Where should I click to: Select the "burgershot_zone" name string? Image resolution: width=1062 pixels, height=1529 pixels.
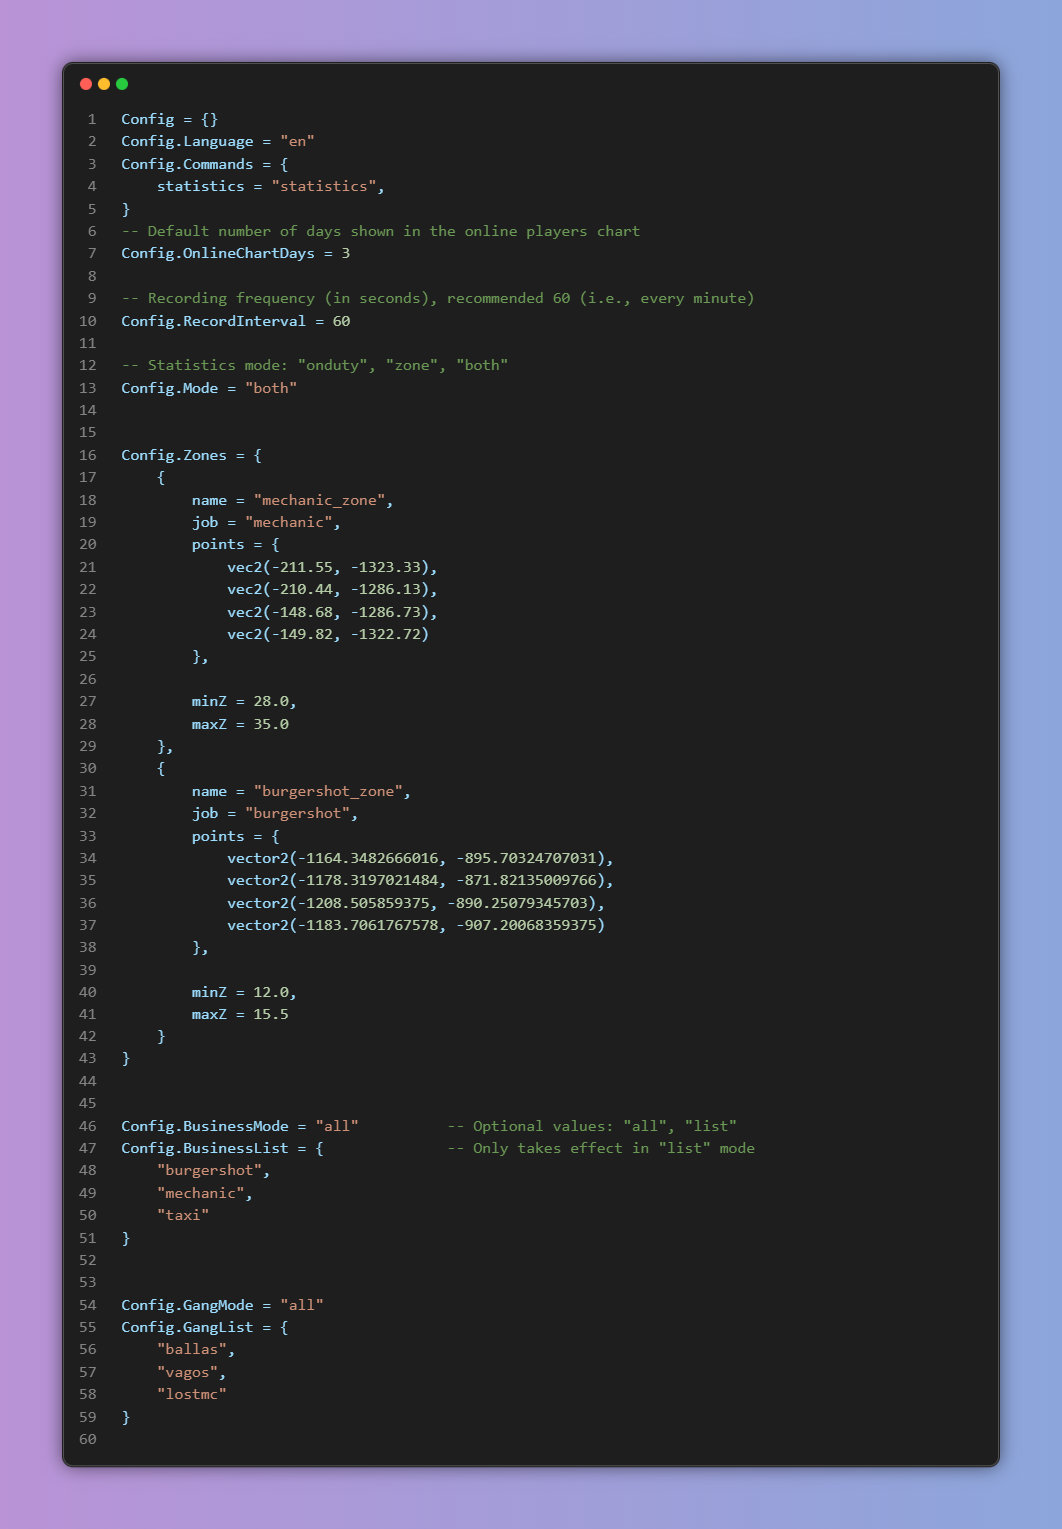coord(328,791)
